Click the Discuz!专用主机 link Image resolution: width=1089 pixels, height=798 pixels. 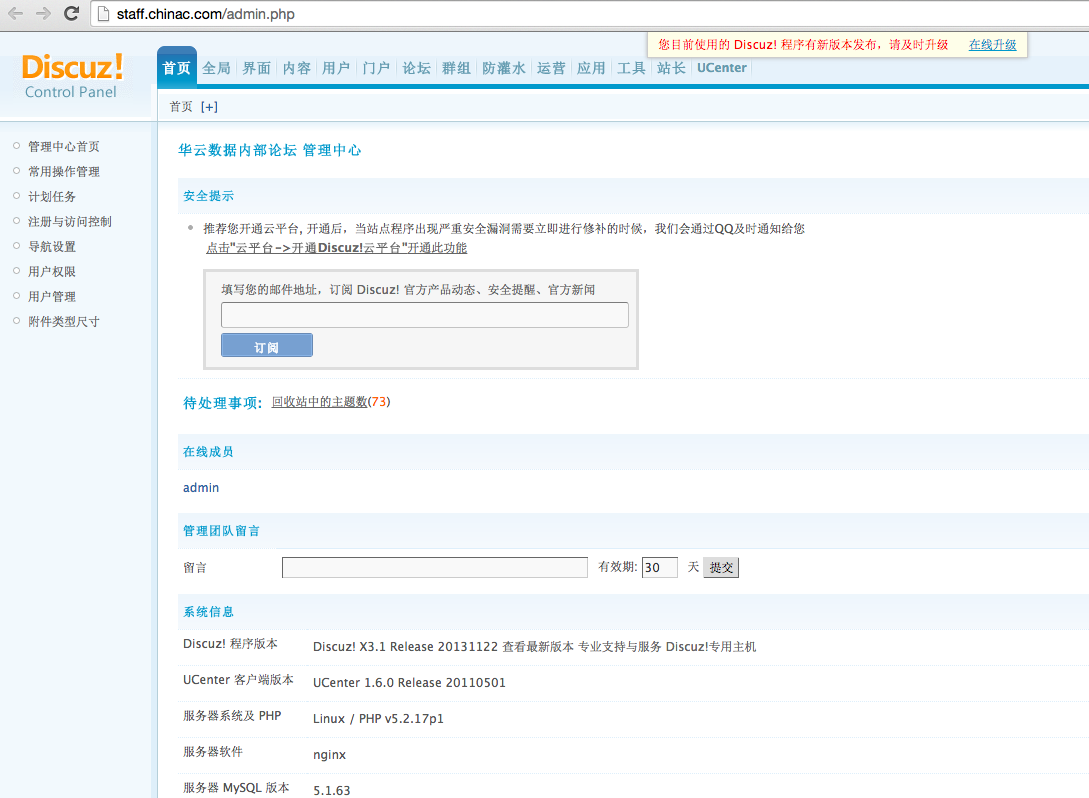click(711, 647)
